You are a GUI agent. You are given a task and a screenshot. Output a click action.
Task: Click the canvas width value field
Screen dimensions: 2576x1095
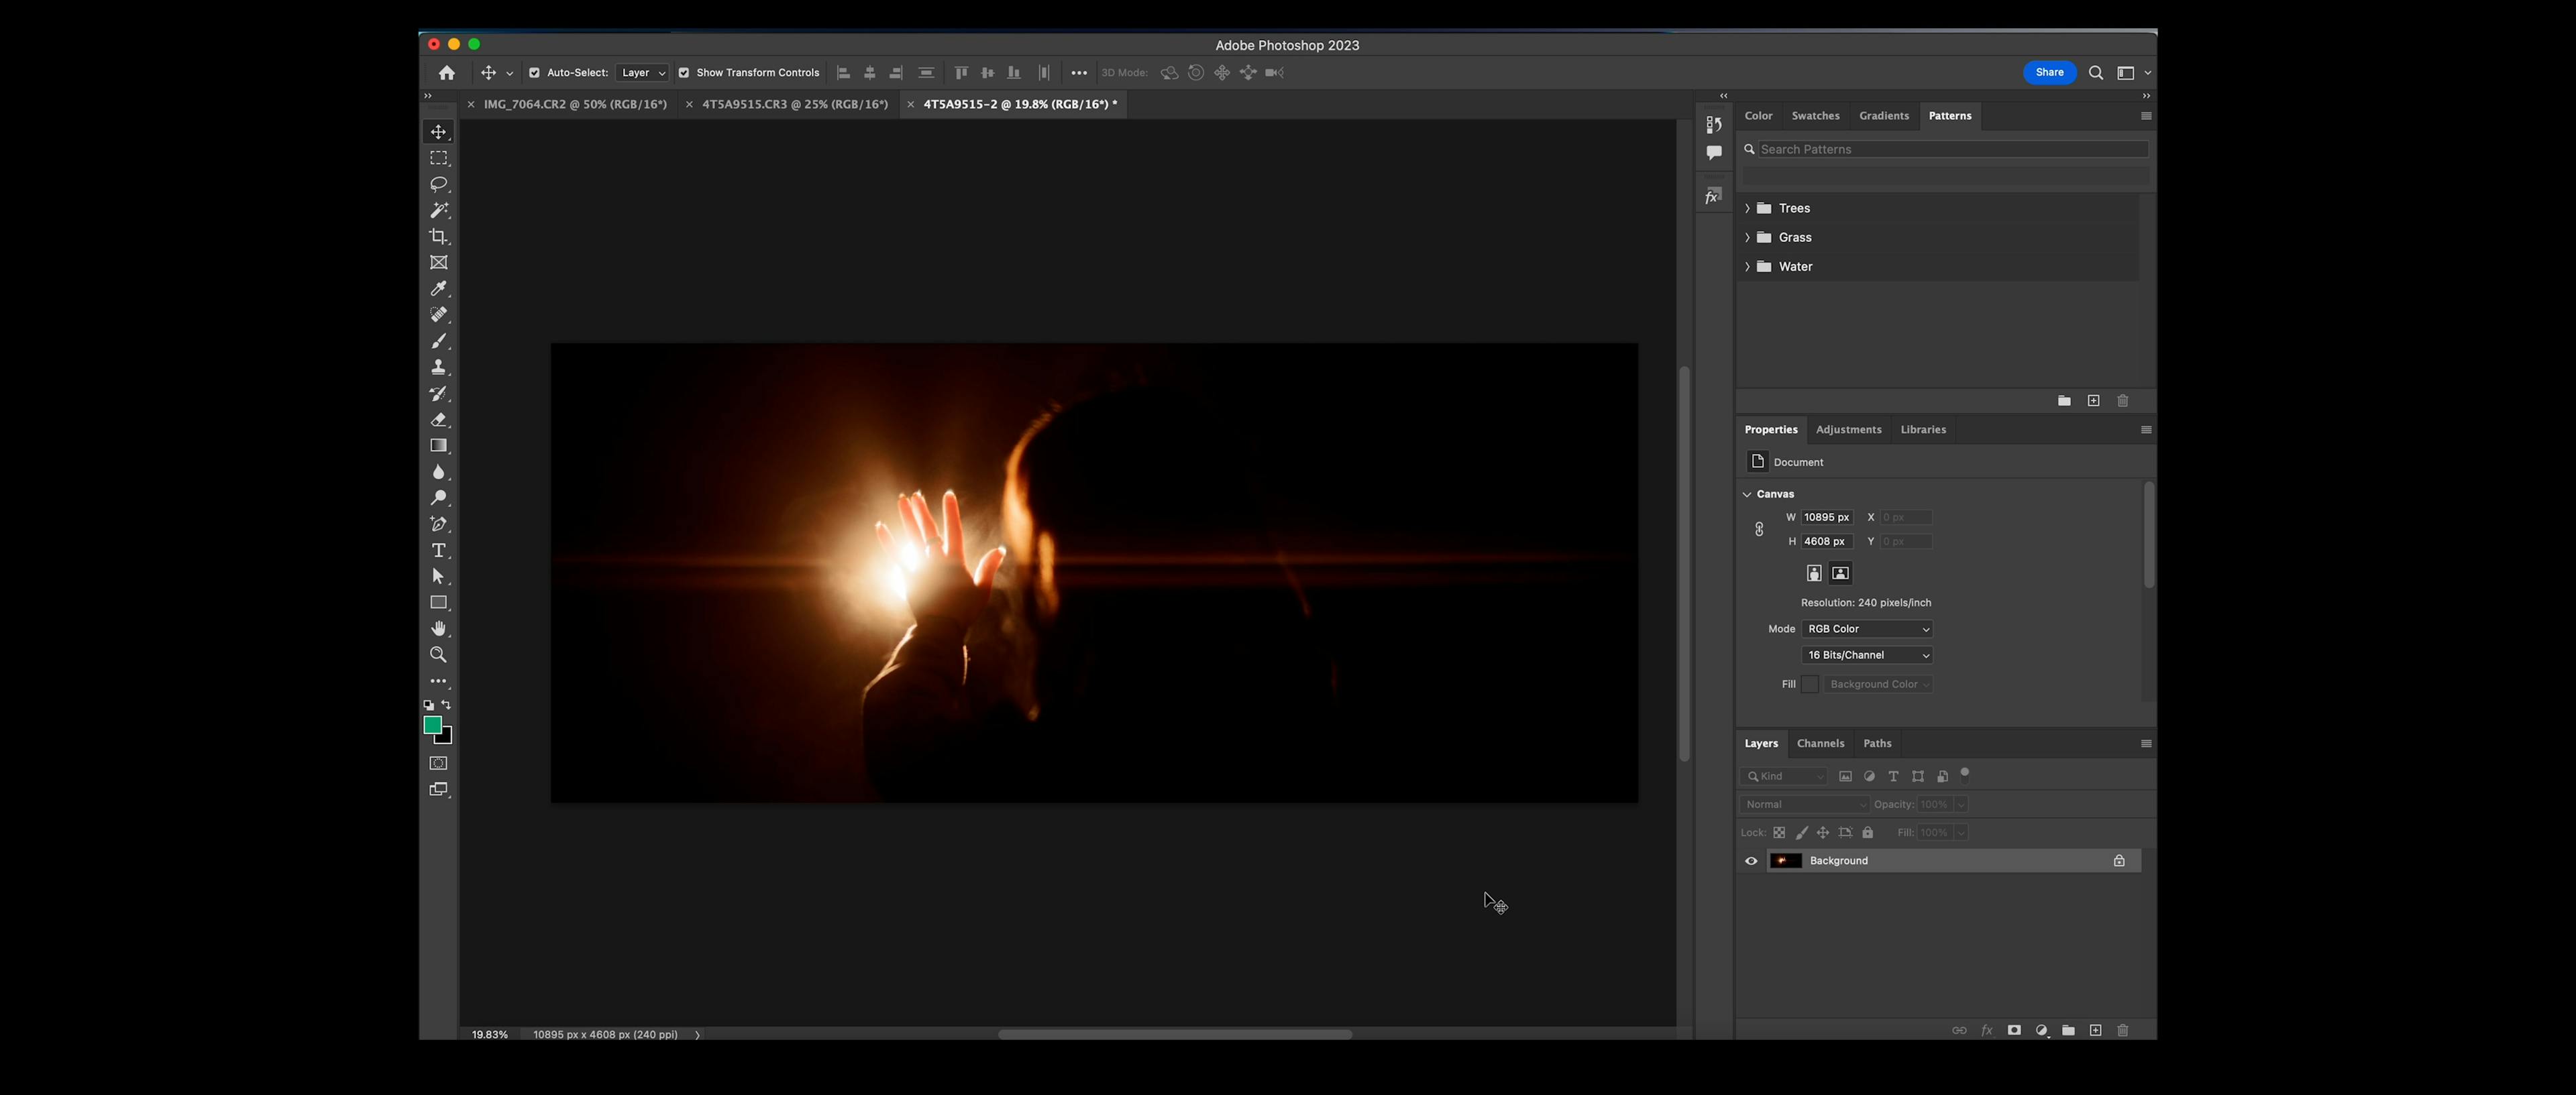(1826, 517)
